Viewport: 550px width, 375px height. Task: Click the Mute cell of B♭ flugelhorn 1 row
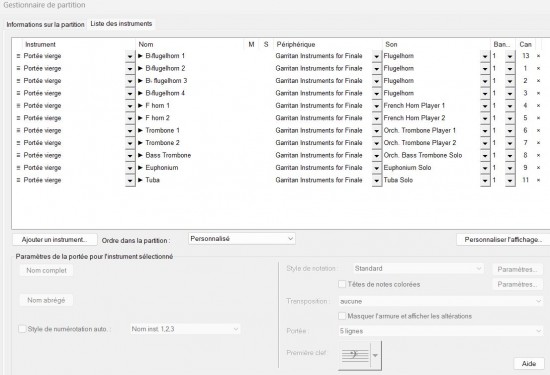(251, 56)
